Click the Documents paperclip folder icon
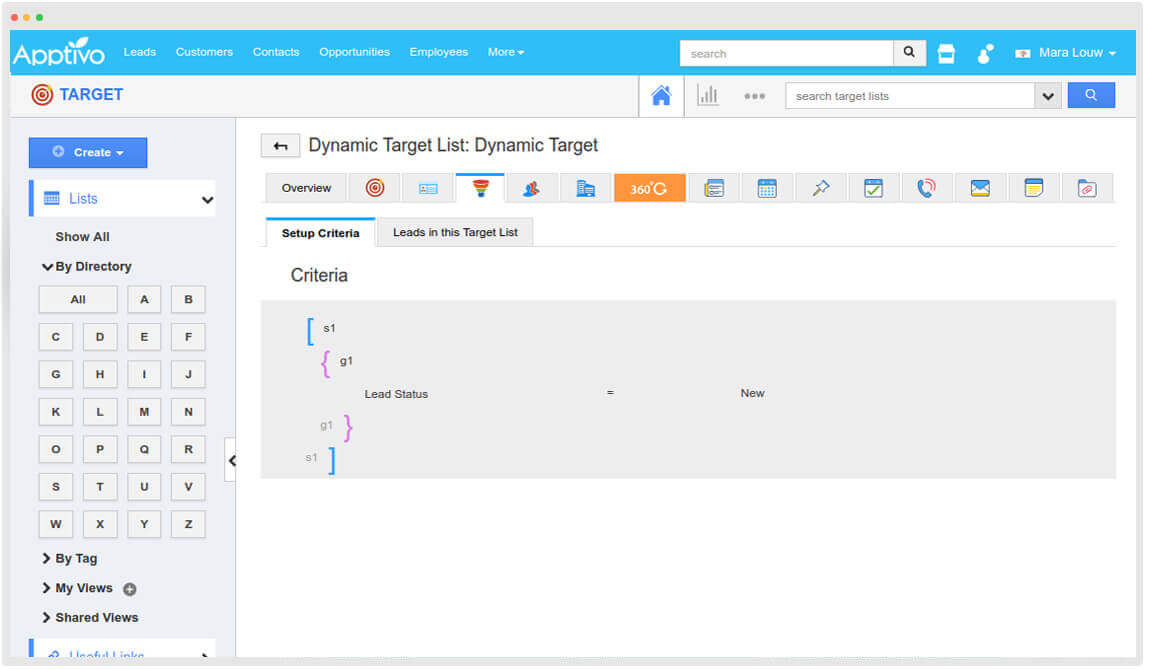 1087,188
